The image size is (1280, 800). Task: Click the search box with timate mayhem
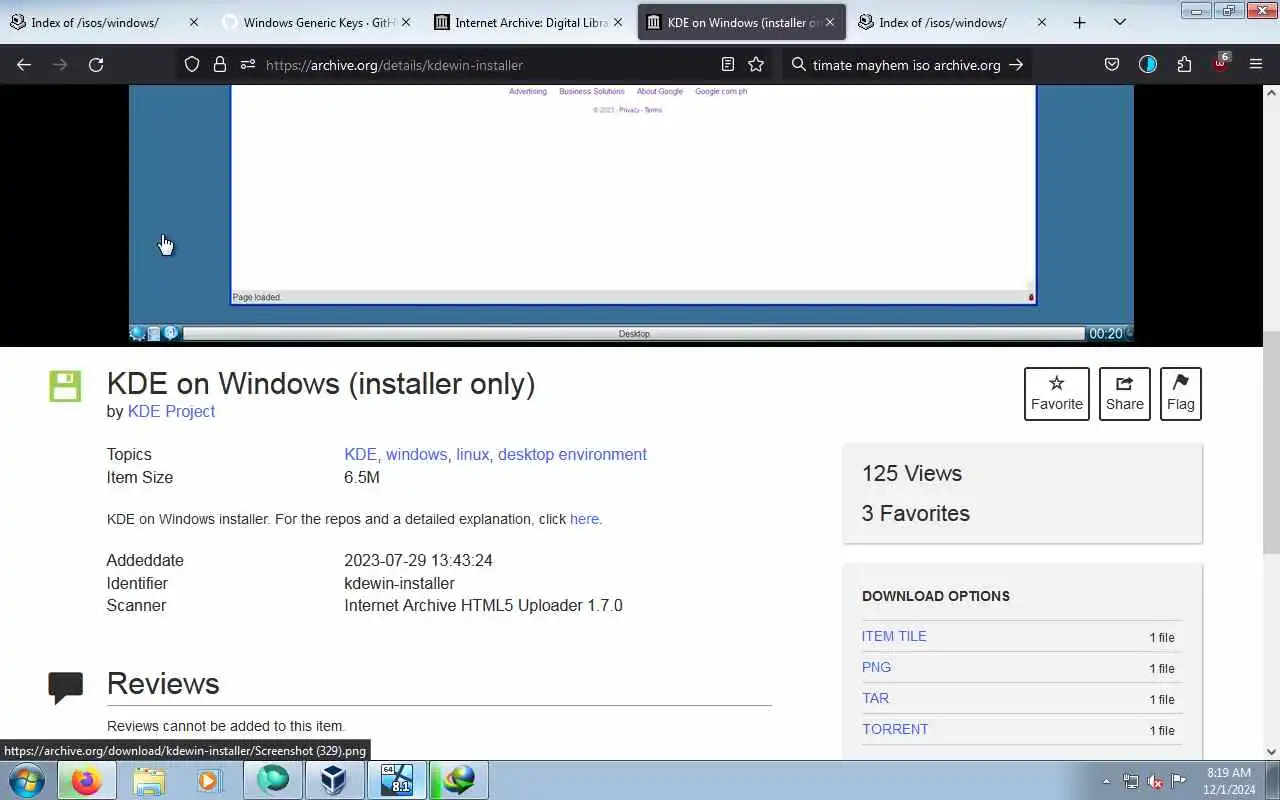tap(906, 65)
